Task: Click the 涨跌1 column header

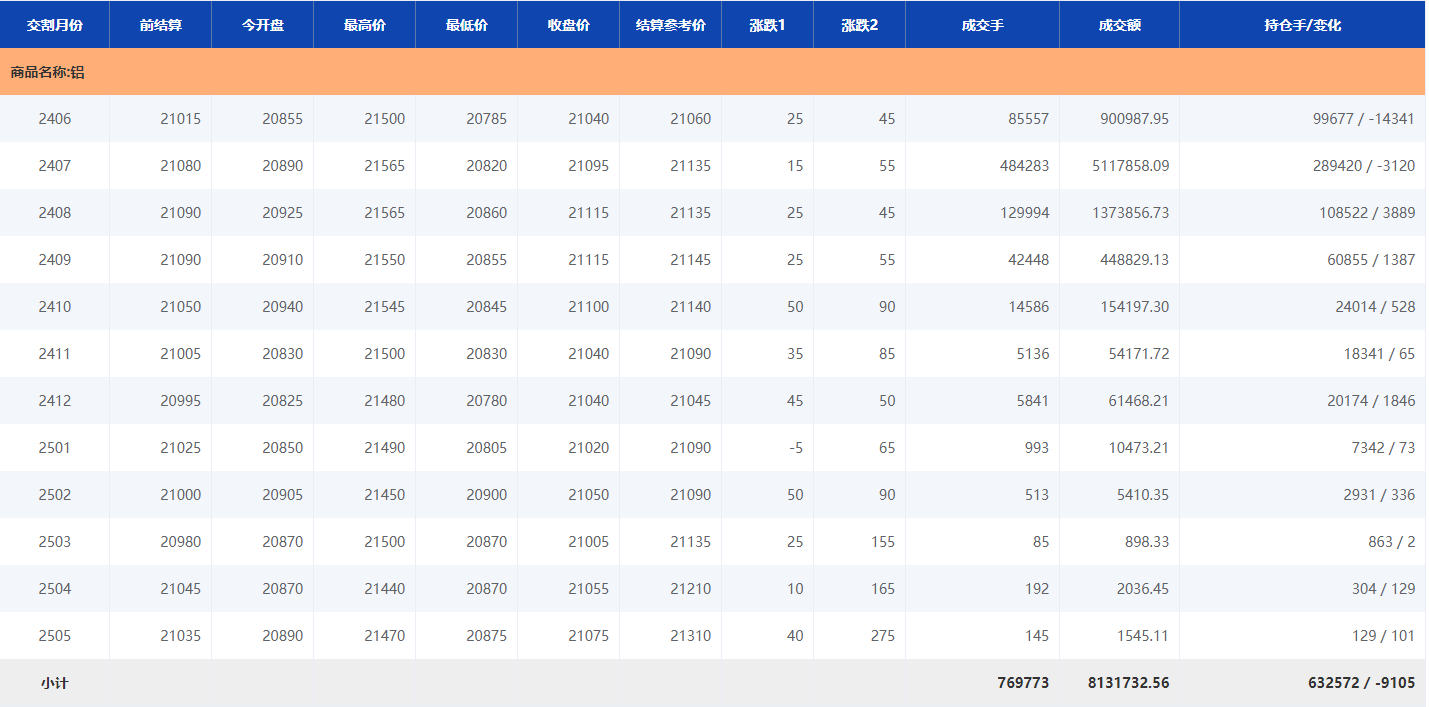Action: [767, 25]
